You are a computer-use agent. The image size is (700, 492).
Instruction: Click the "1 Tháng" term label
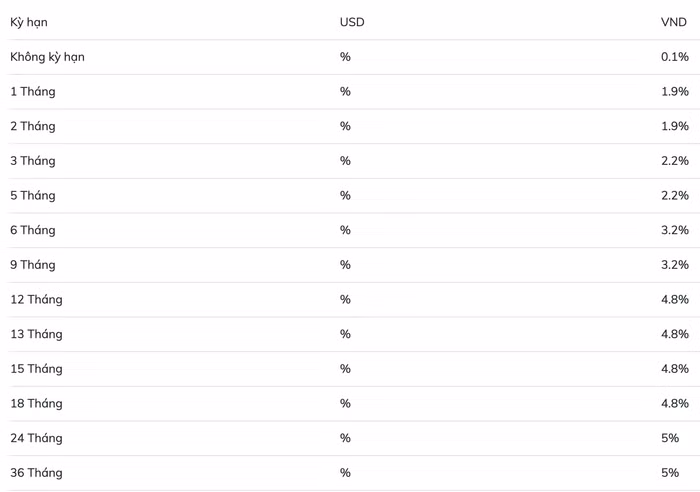click(x=33, y=92)
